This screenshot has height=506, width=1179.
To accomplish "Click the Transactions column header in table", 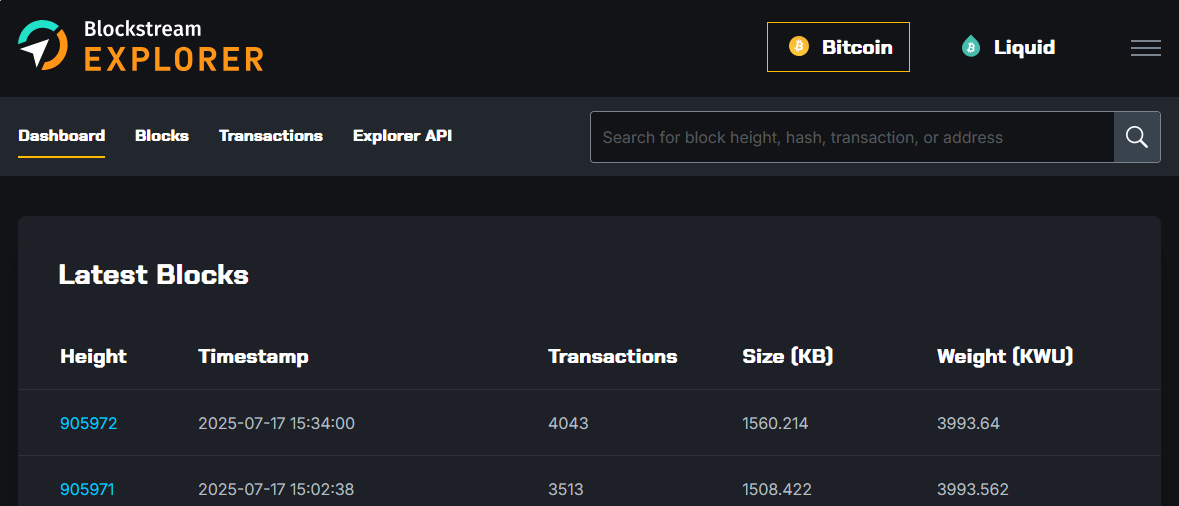I will 613,356.
